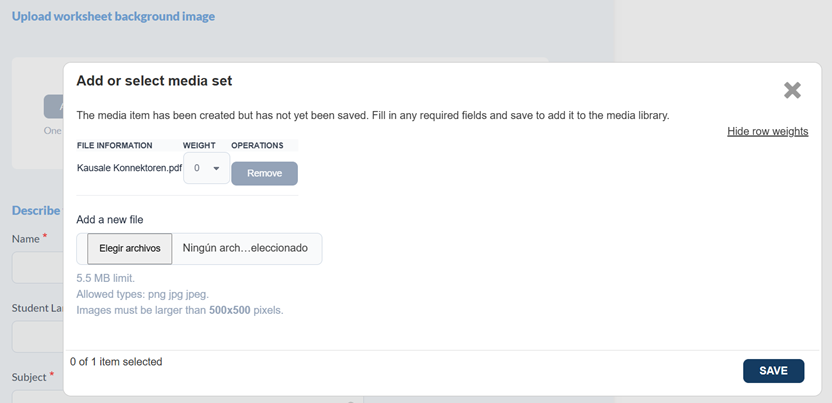Remove the Kausale Konnektoren.pdf file

[x=264, y=173]
